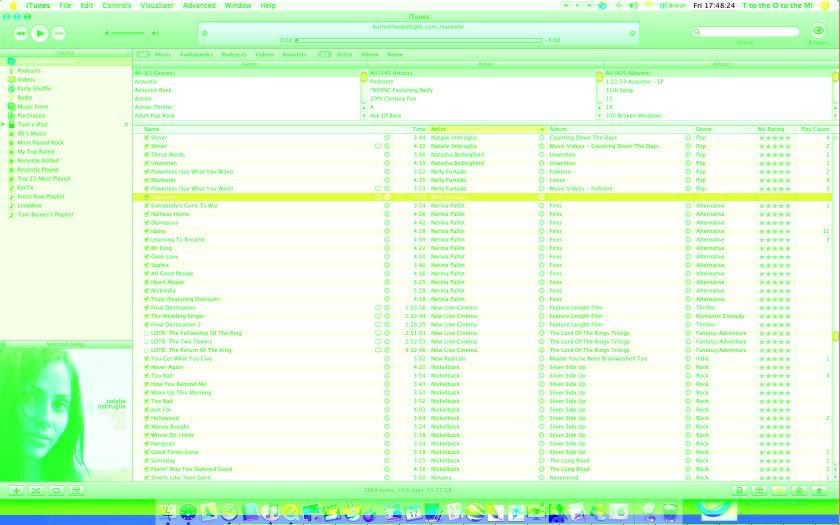The image size is (840, 525).
Task: Click inside the Search field
Action: click(x=745, y=32)
